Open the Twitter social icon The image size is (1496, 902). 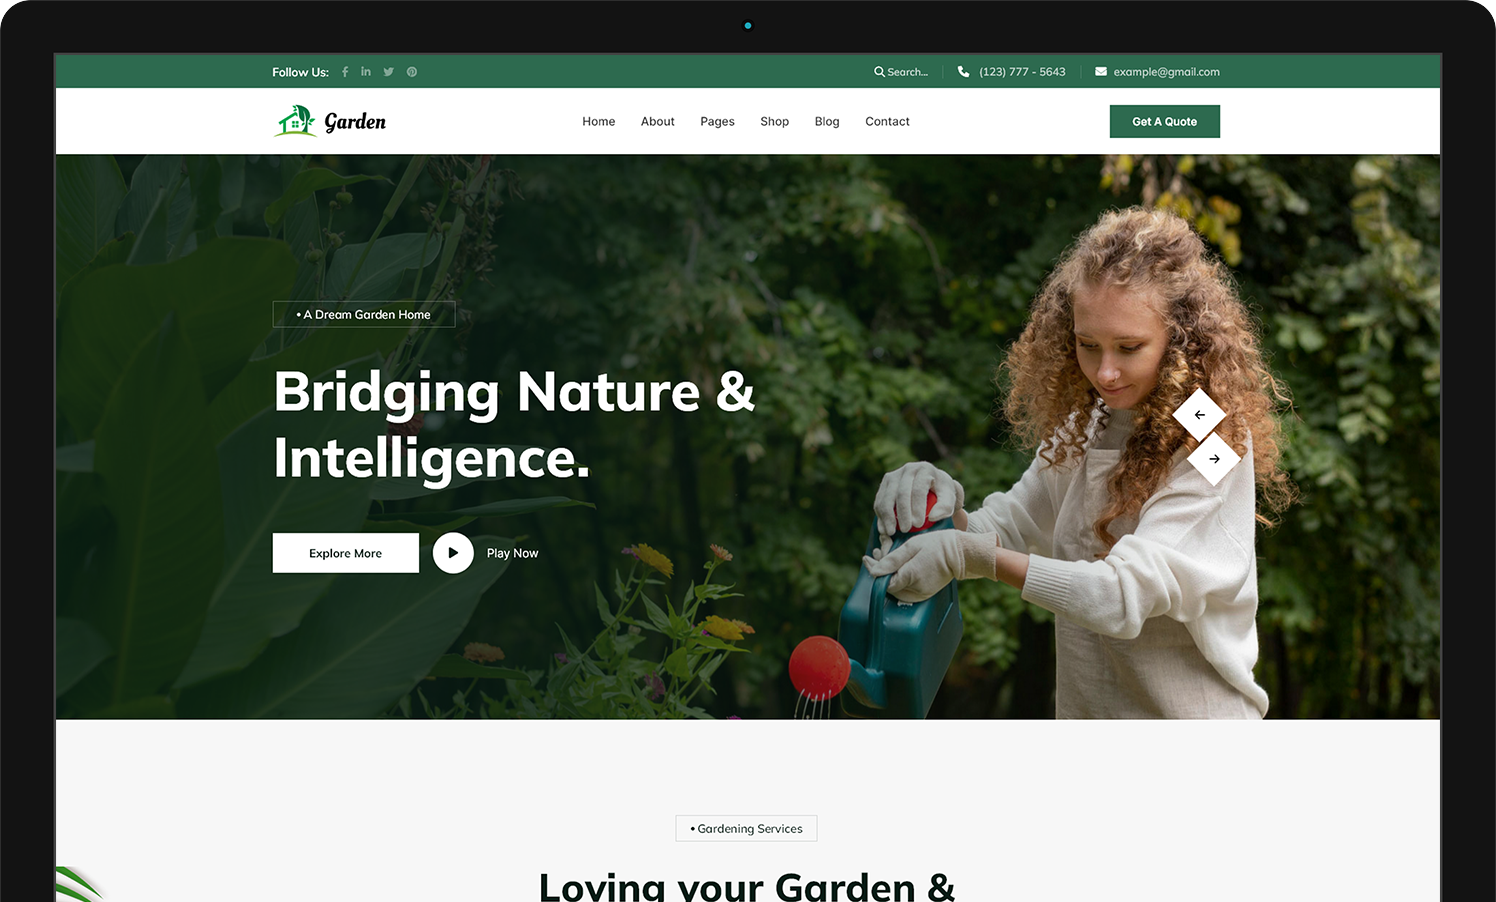point(388,72)
